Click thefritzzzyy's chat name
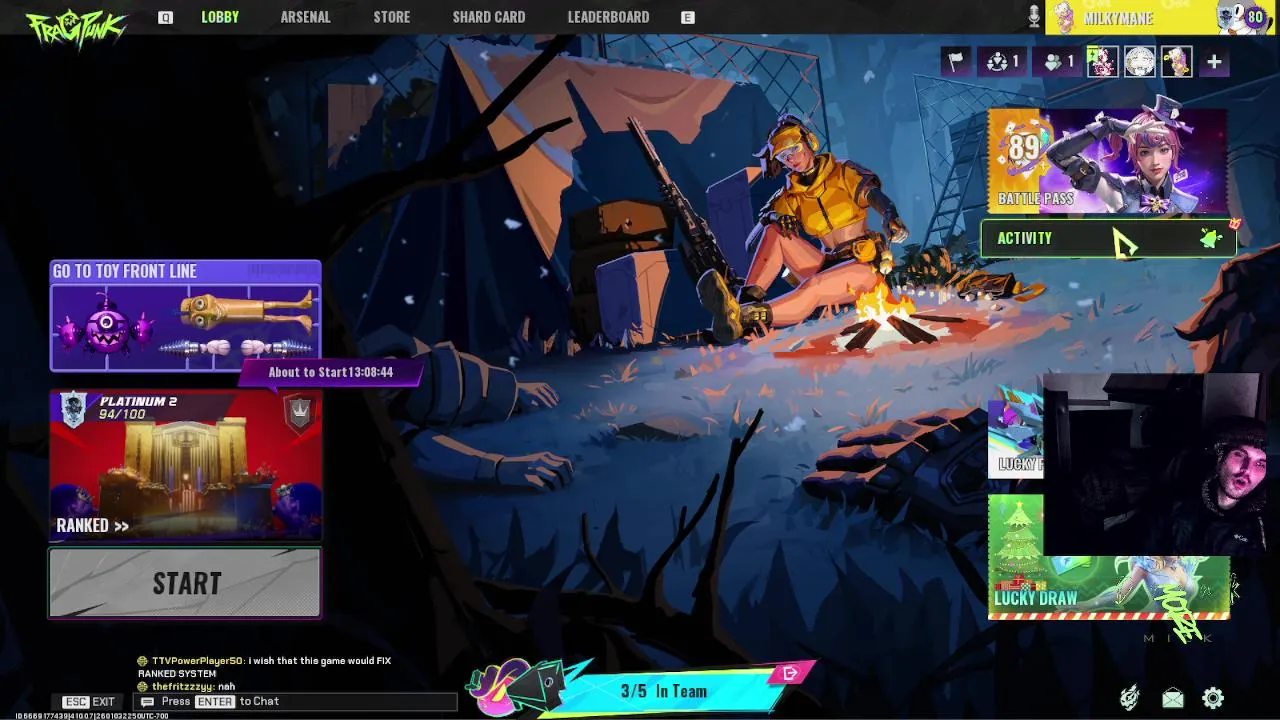 point(181,687)
